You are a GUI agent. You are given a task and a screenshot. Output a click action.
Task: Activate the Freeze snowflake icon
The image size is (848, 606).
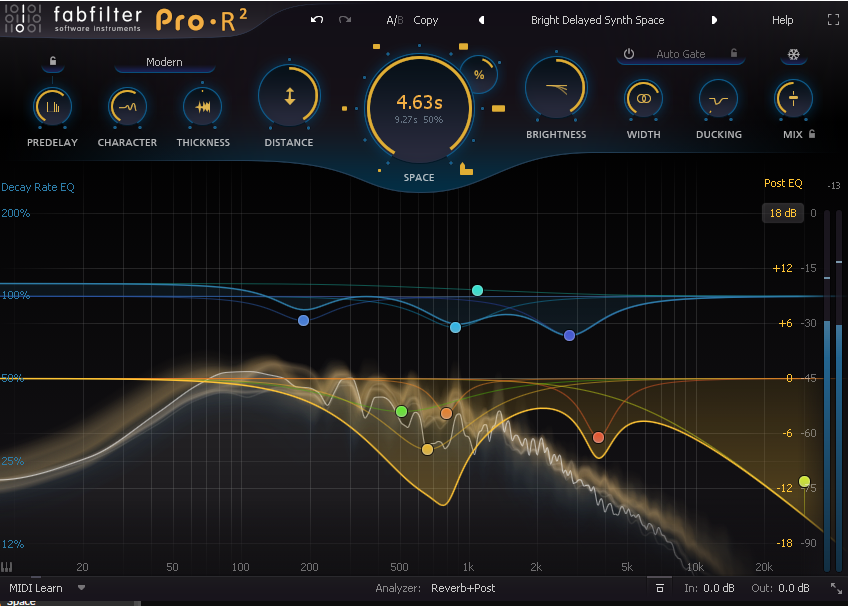coord(793,55)
